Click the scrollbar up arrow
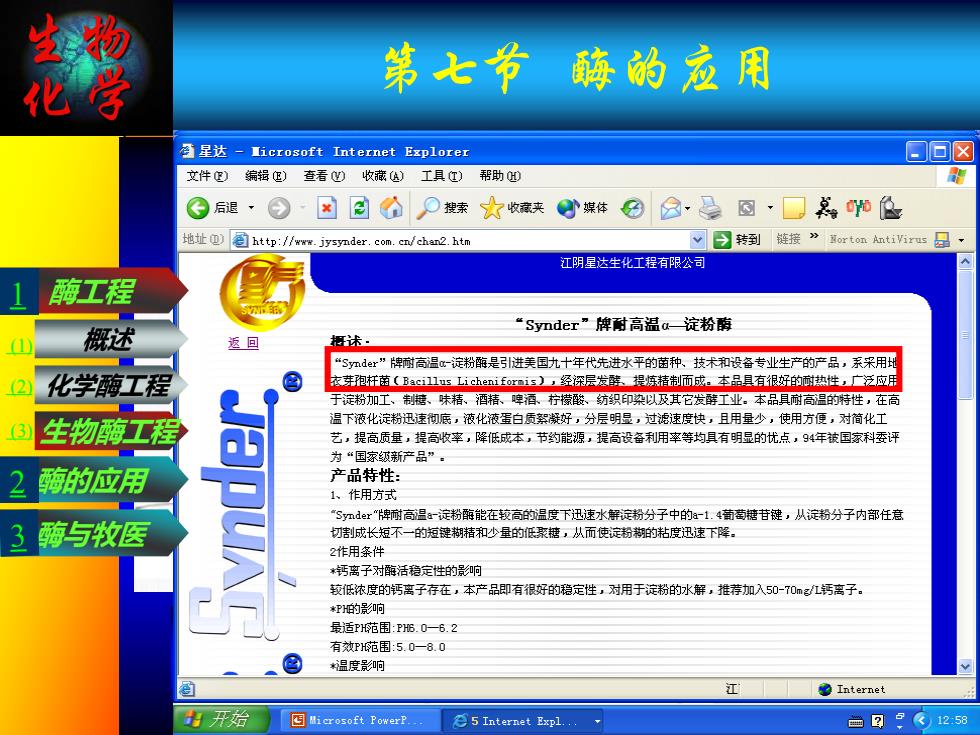 tap(966, 261)
